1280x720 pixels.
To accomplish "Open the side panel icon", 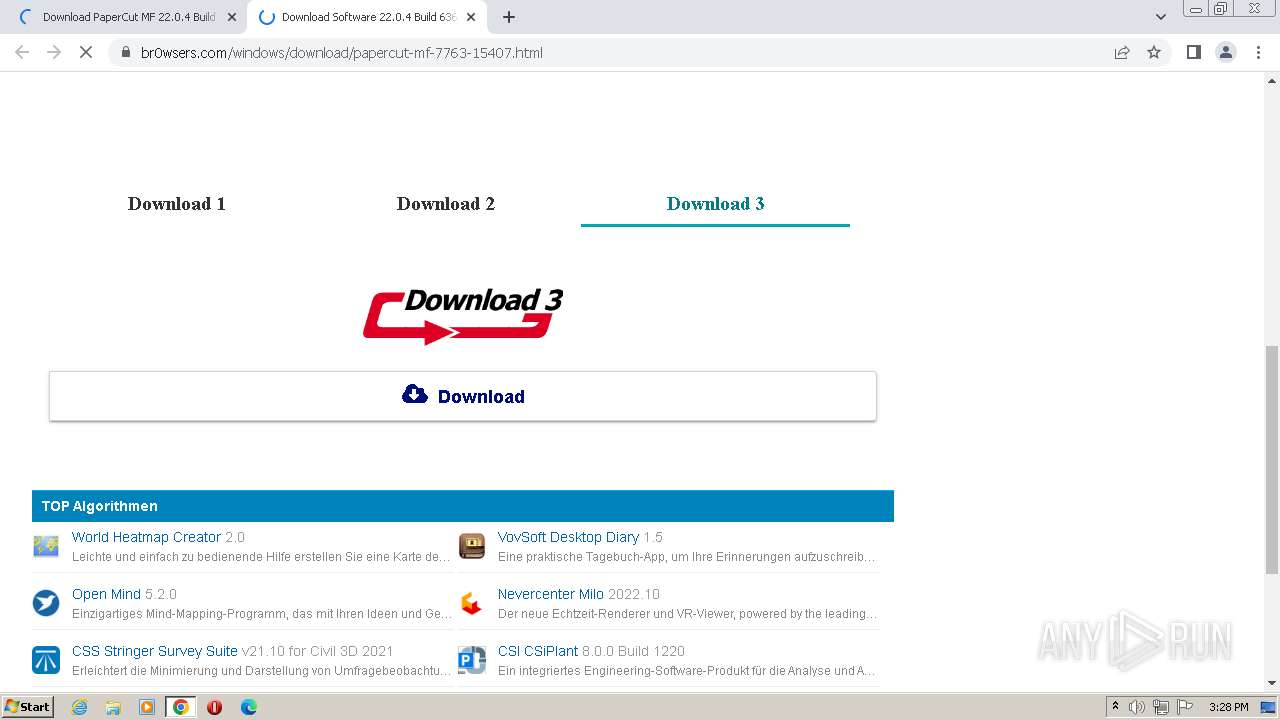I will pos(1193,52).
